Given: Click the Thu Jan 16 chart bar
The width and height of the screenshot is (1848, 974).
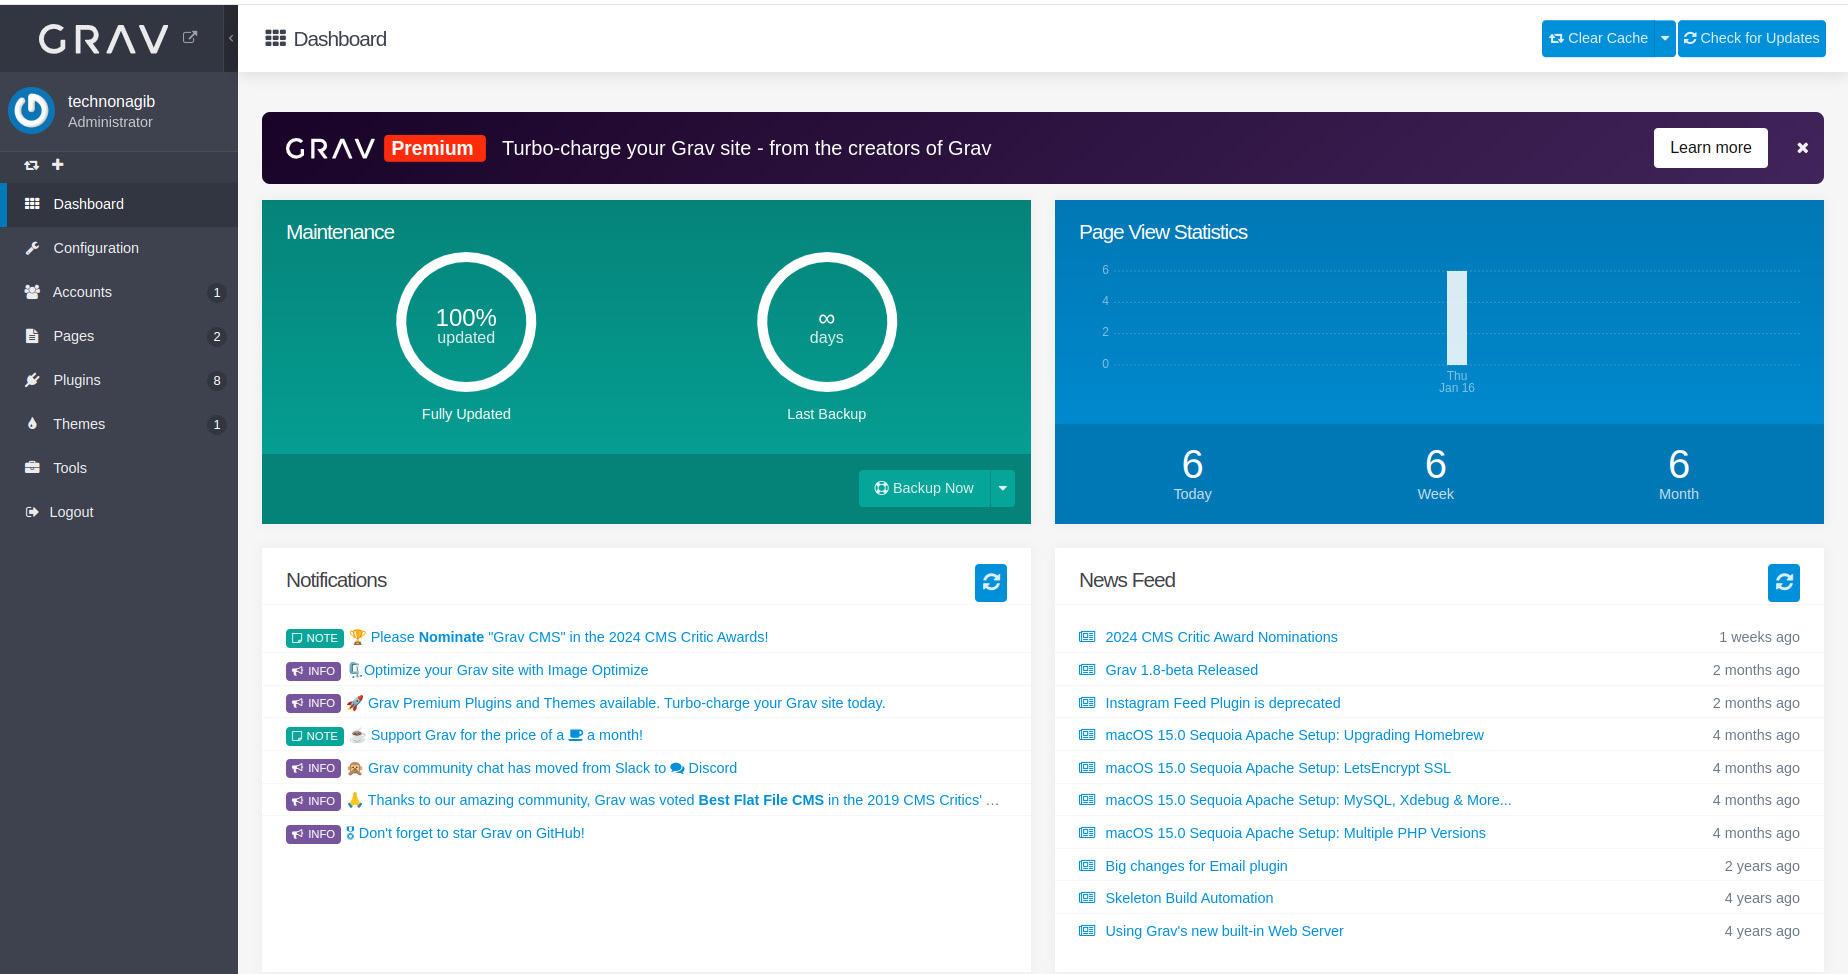Looking at the screenshot, I should (1457, 317).
